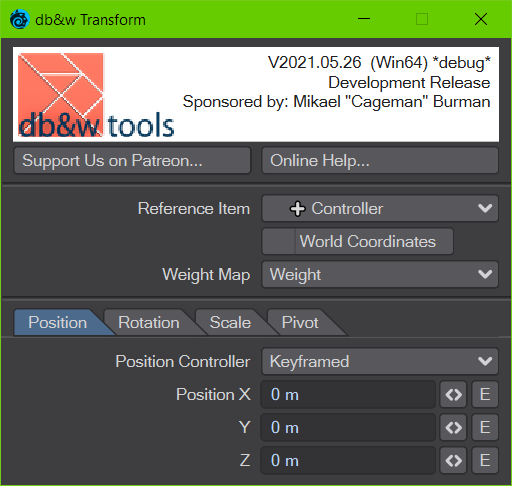The width and height of the screenshot is (512, 486).
Task: Open the Position Controller Keyframed dropdown
Action: [x=380, y=362]
